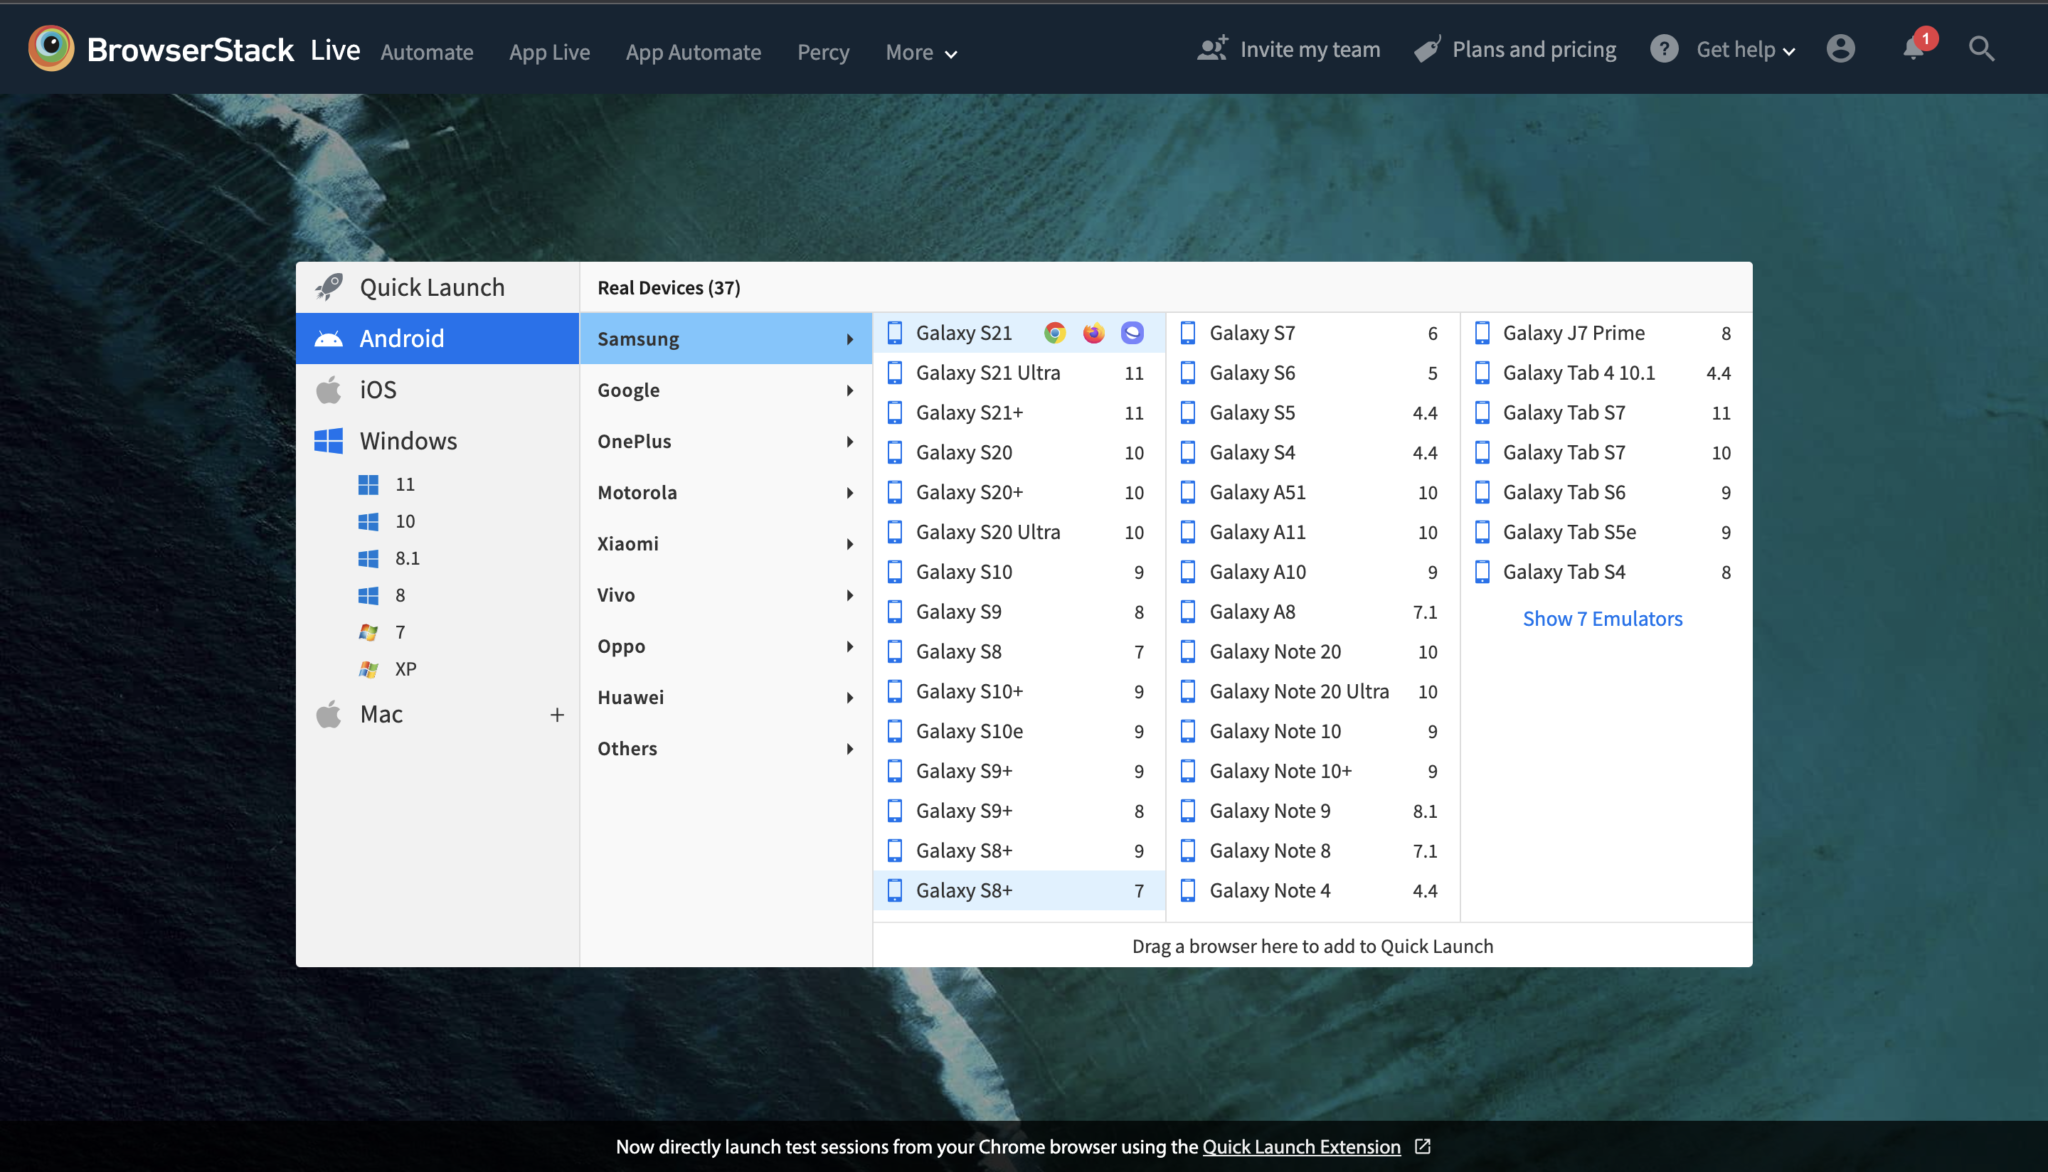The width and height of the screenshot is (2048, 1172).
Task: Open Quick Launch rocket section
Action: (431, 287)
